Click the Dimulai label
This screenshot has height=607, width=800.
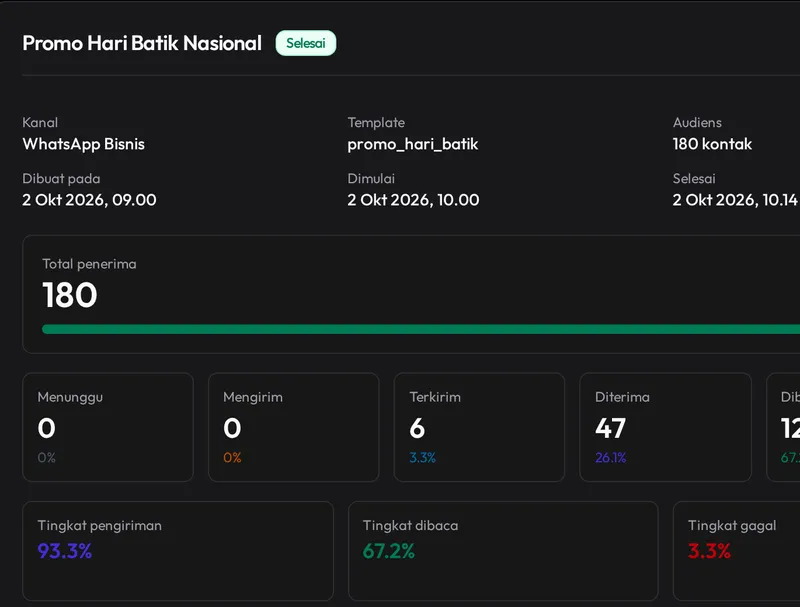pyautogui.click(x=371, y=179)
